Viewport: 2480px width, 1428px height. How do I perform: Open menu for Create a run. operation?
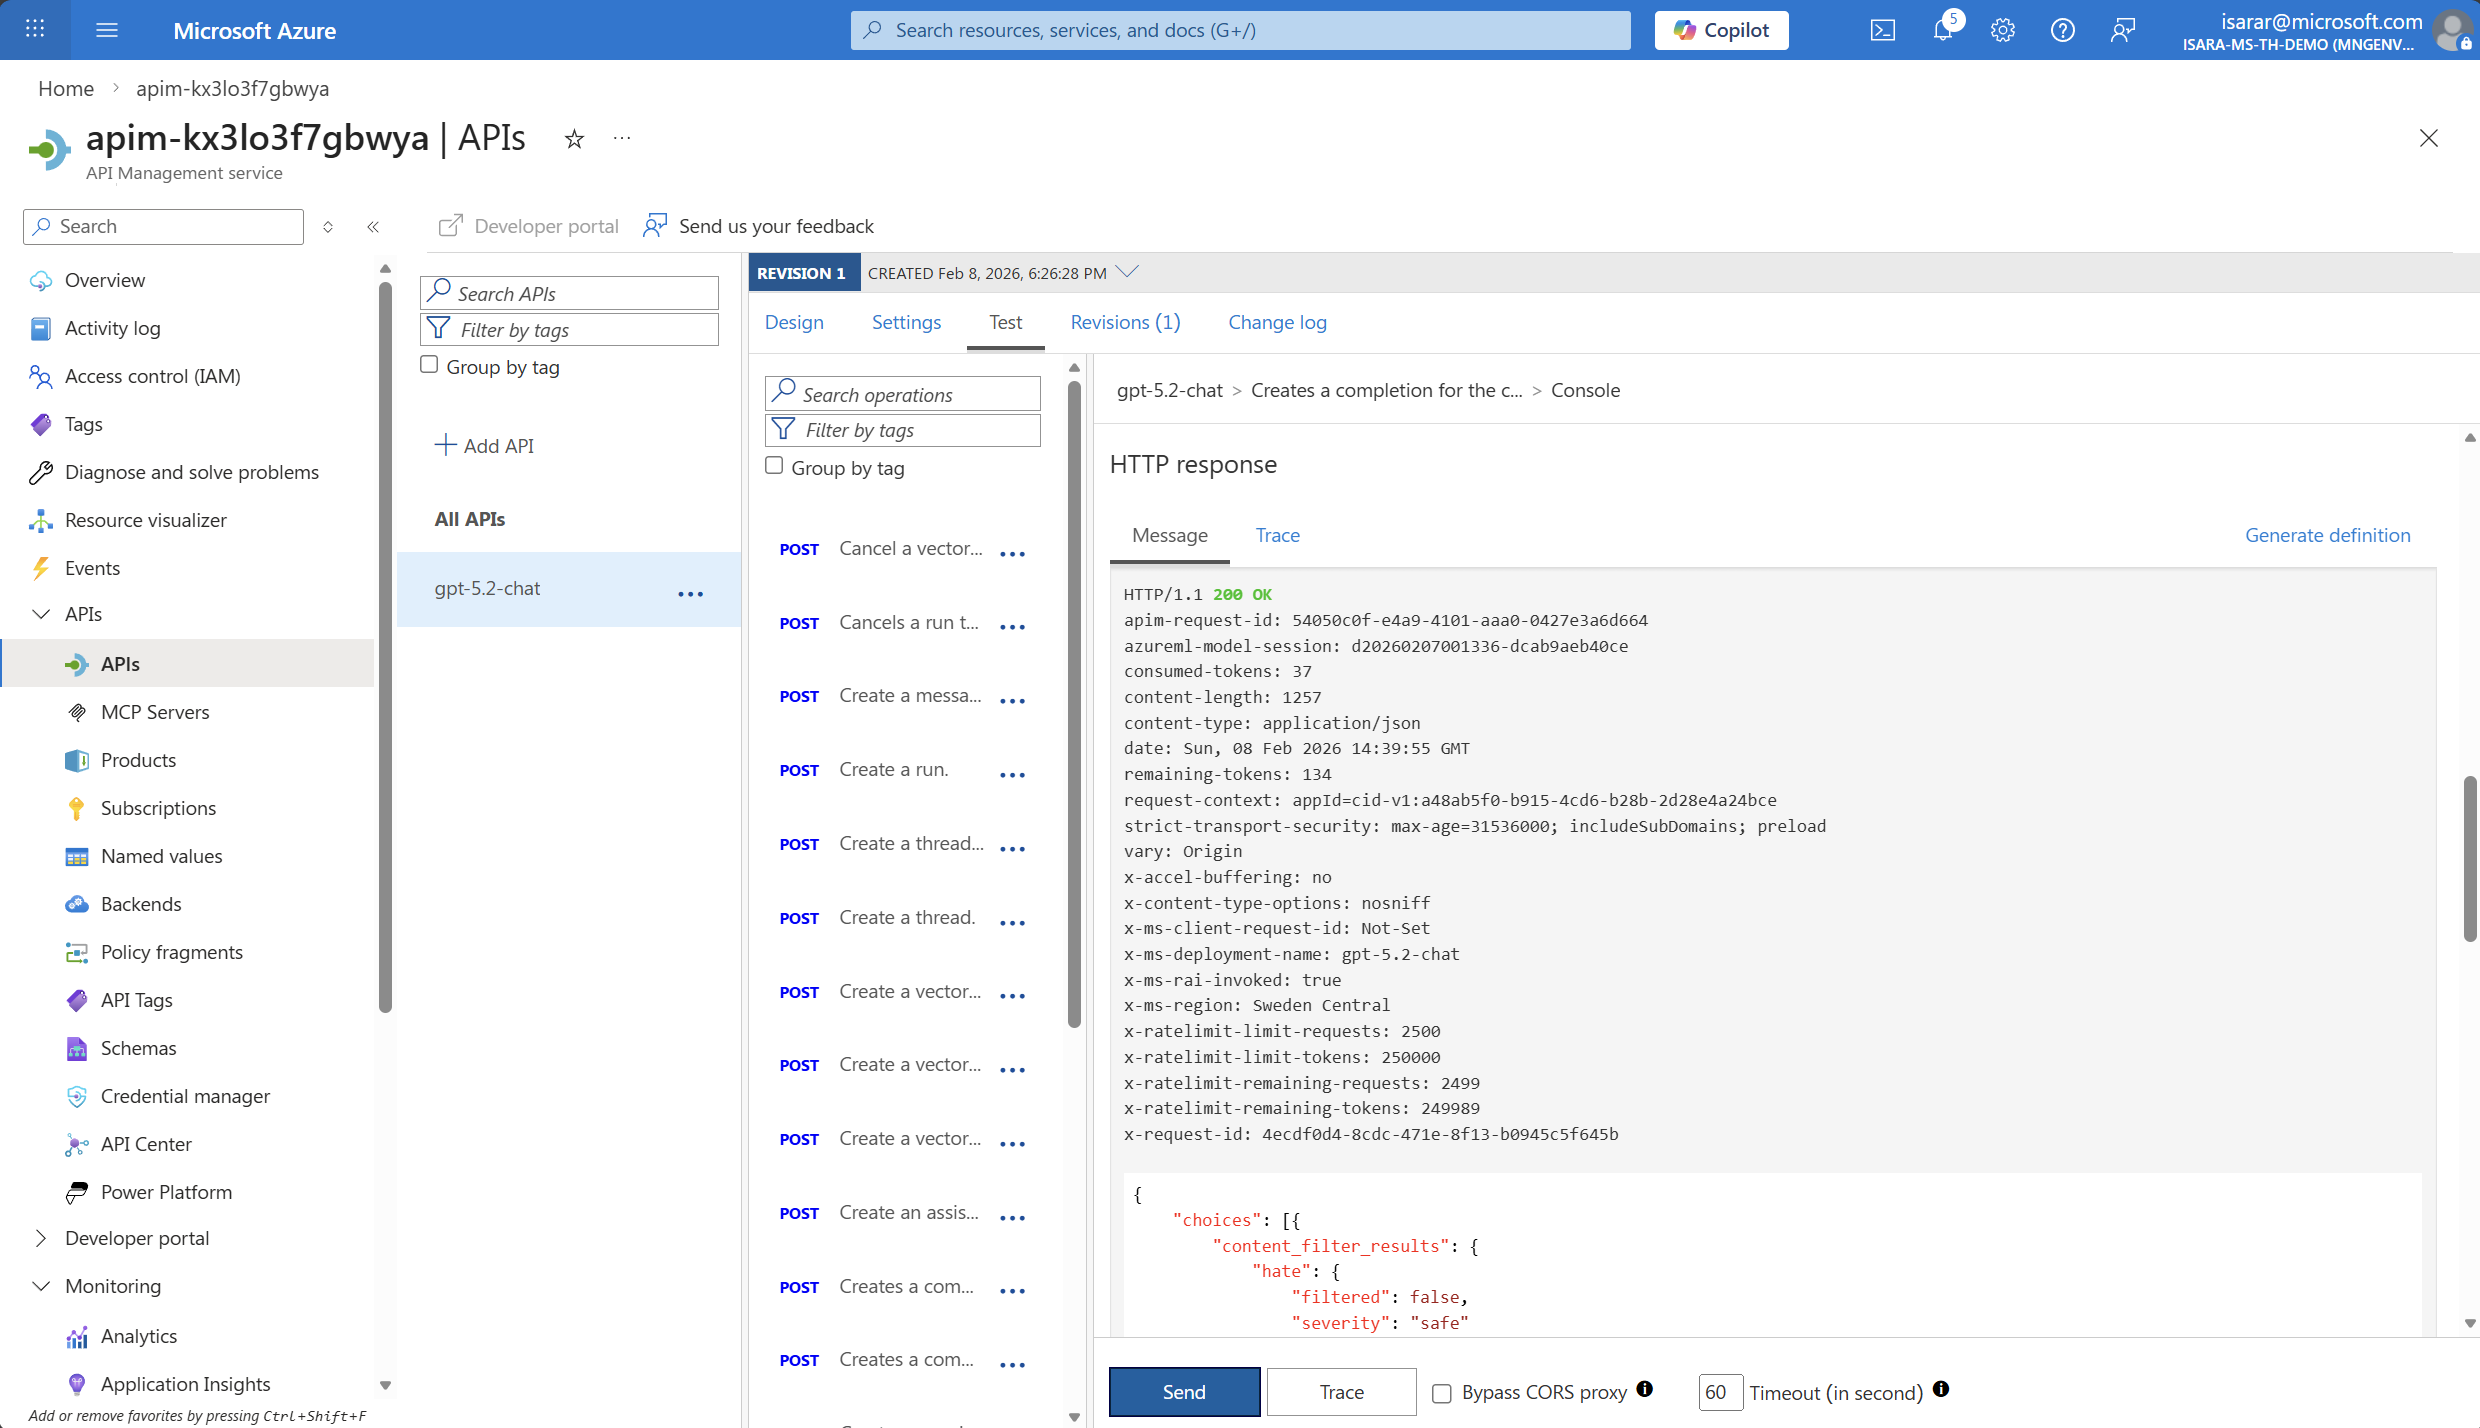click(x=1012, y=775)
